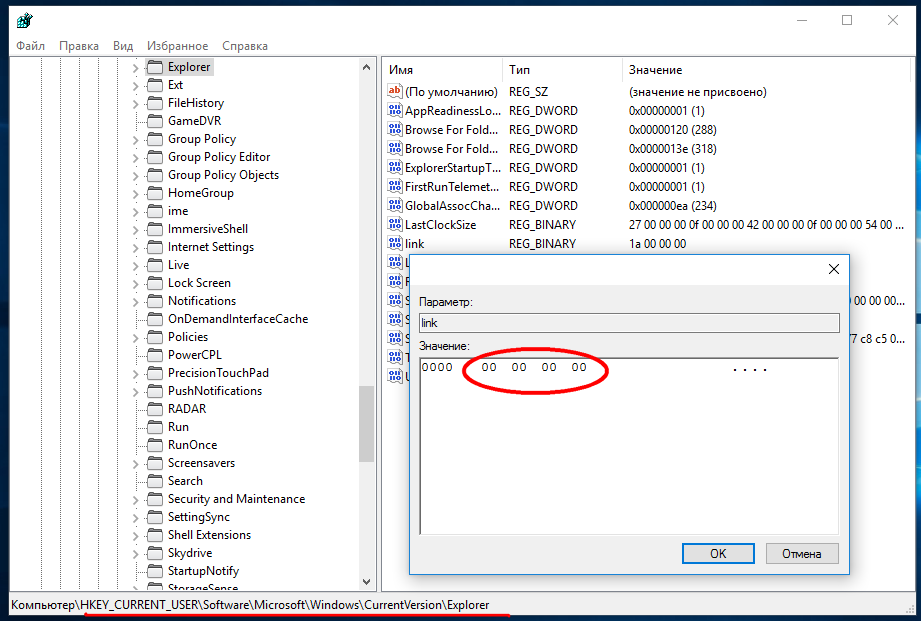Click the REG_SZ type cell
921x621 pixels.
(x=529, y=92)
